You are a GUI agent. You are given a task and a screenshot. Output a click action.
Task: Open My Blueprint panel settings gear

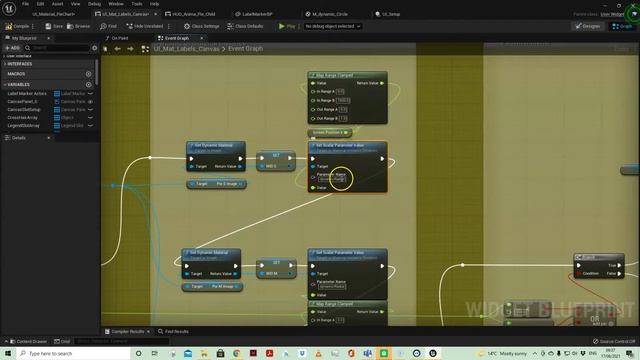coord(95,48)
